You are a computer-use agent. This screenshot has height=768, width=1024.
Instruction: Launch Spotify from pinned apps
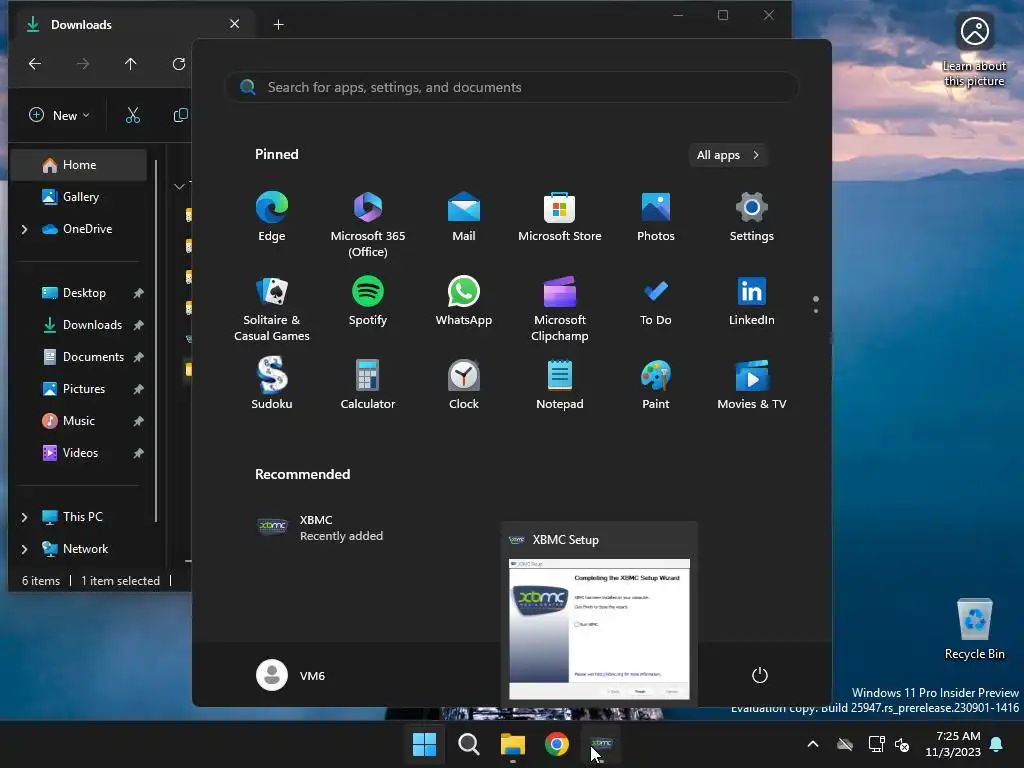tap(368, 301)
